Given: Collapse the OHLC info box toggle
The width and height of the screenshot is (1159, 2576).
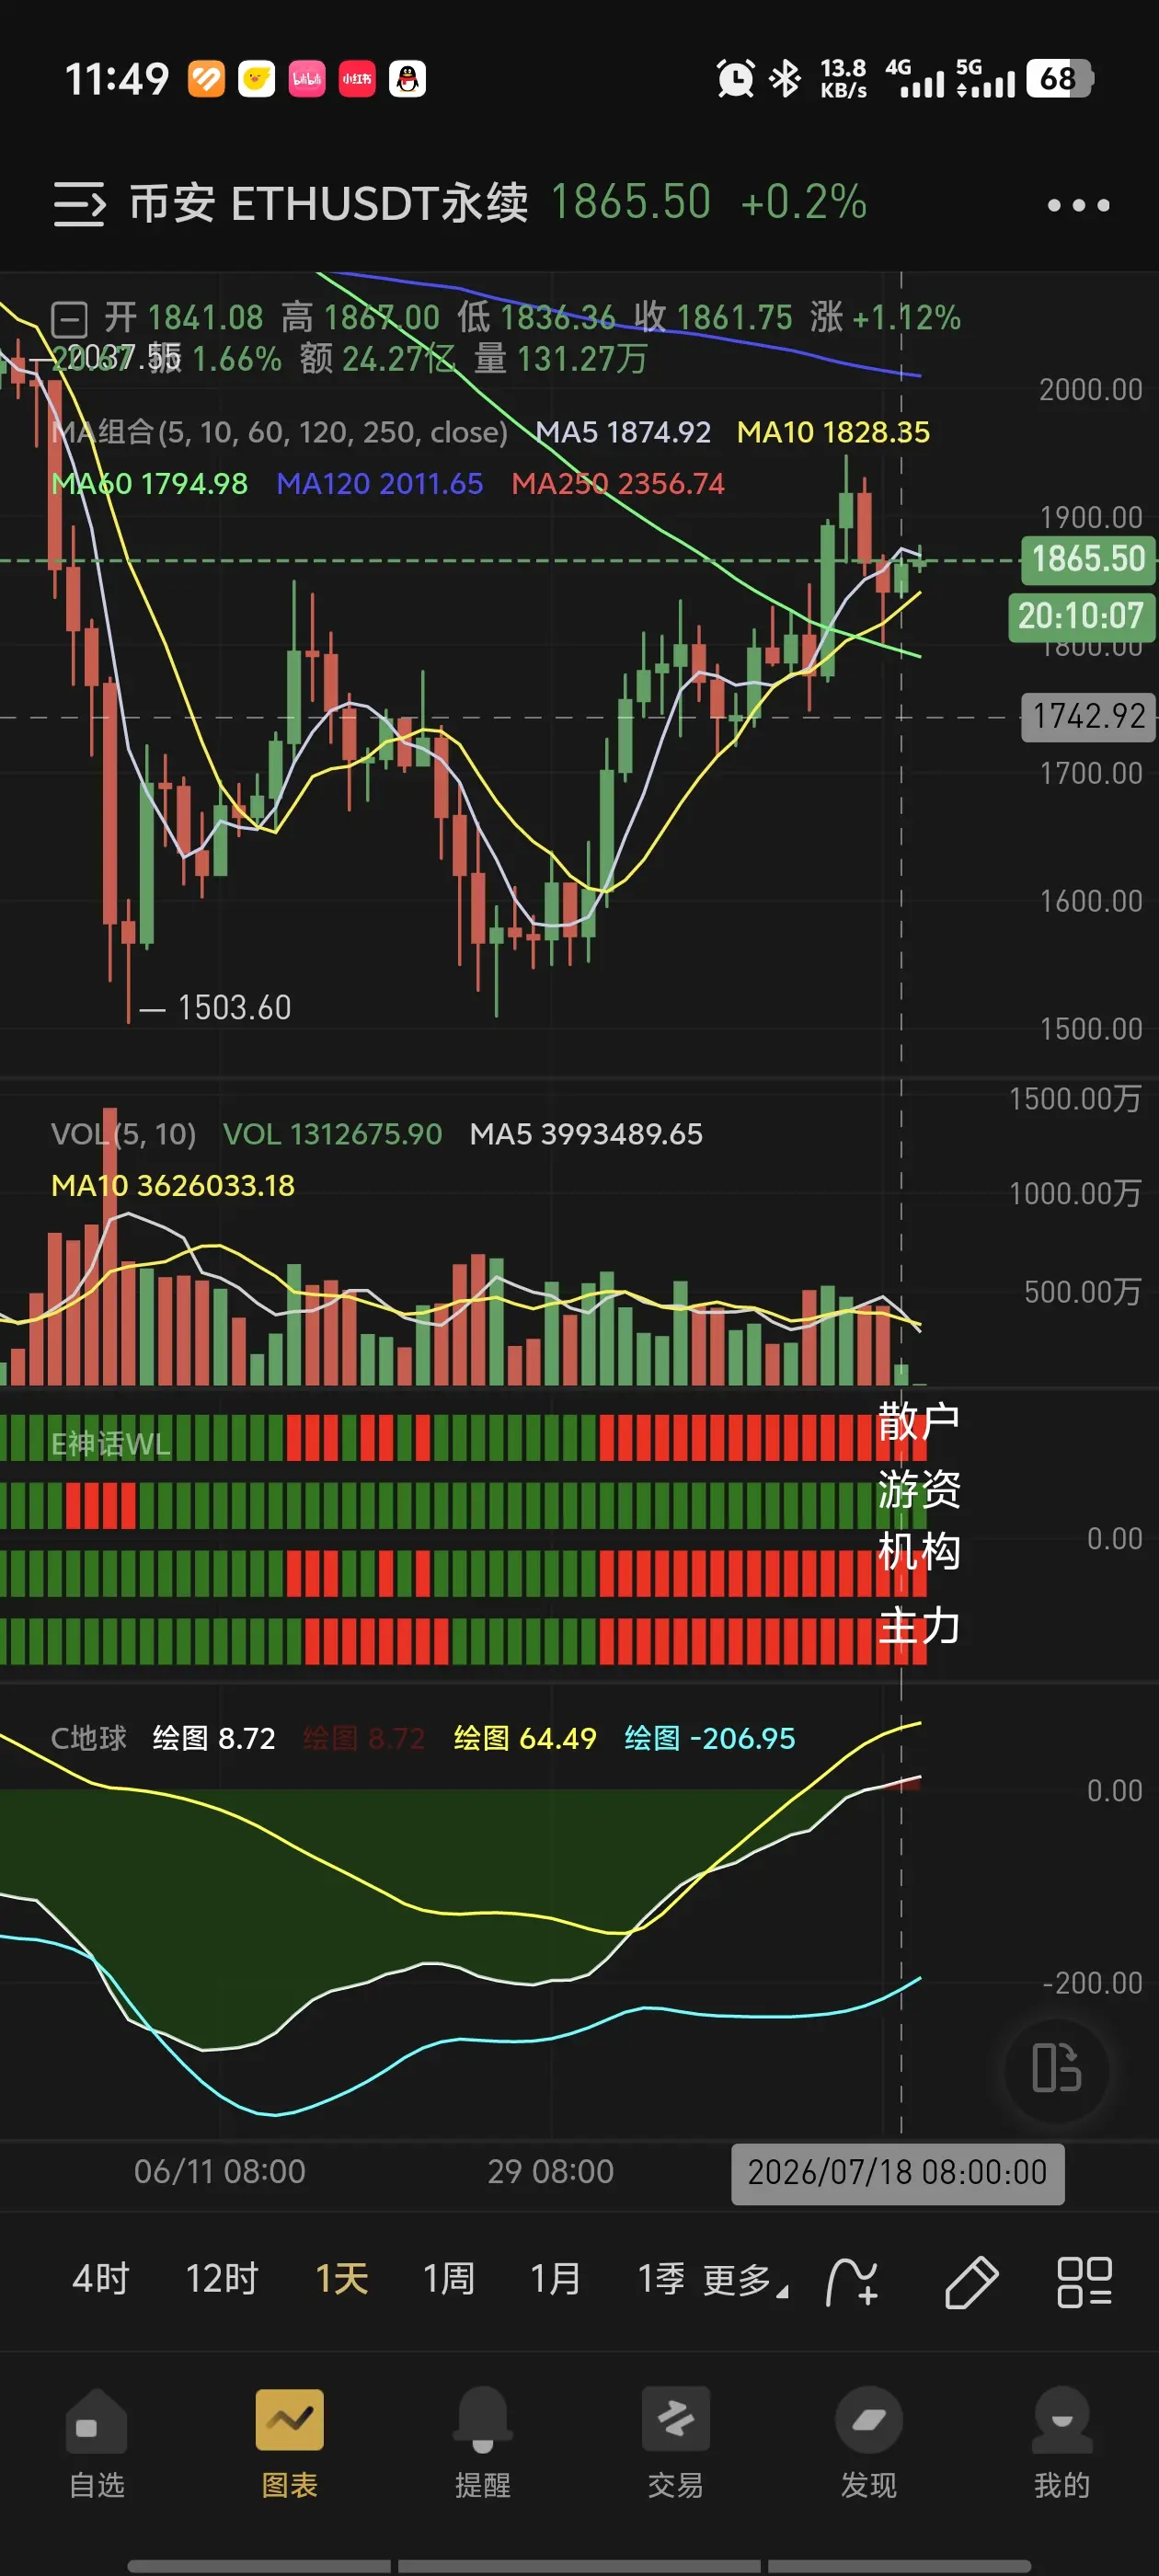Looking at the screenshot, I should tap(70, 319).
